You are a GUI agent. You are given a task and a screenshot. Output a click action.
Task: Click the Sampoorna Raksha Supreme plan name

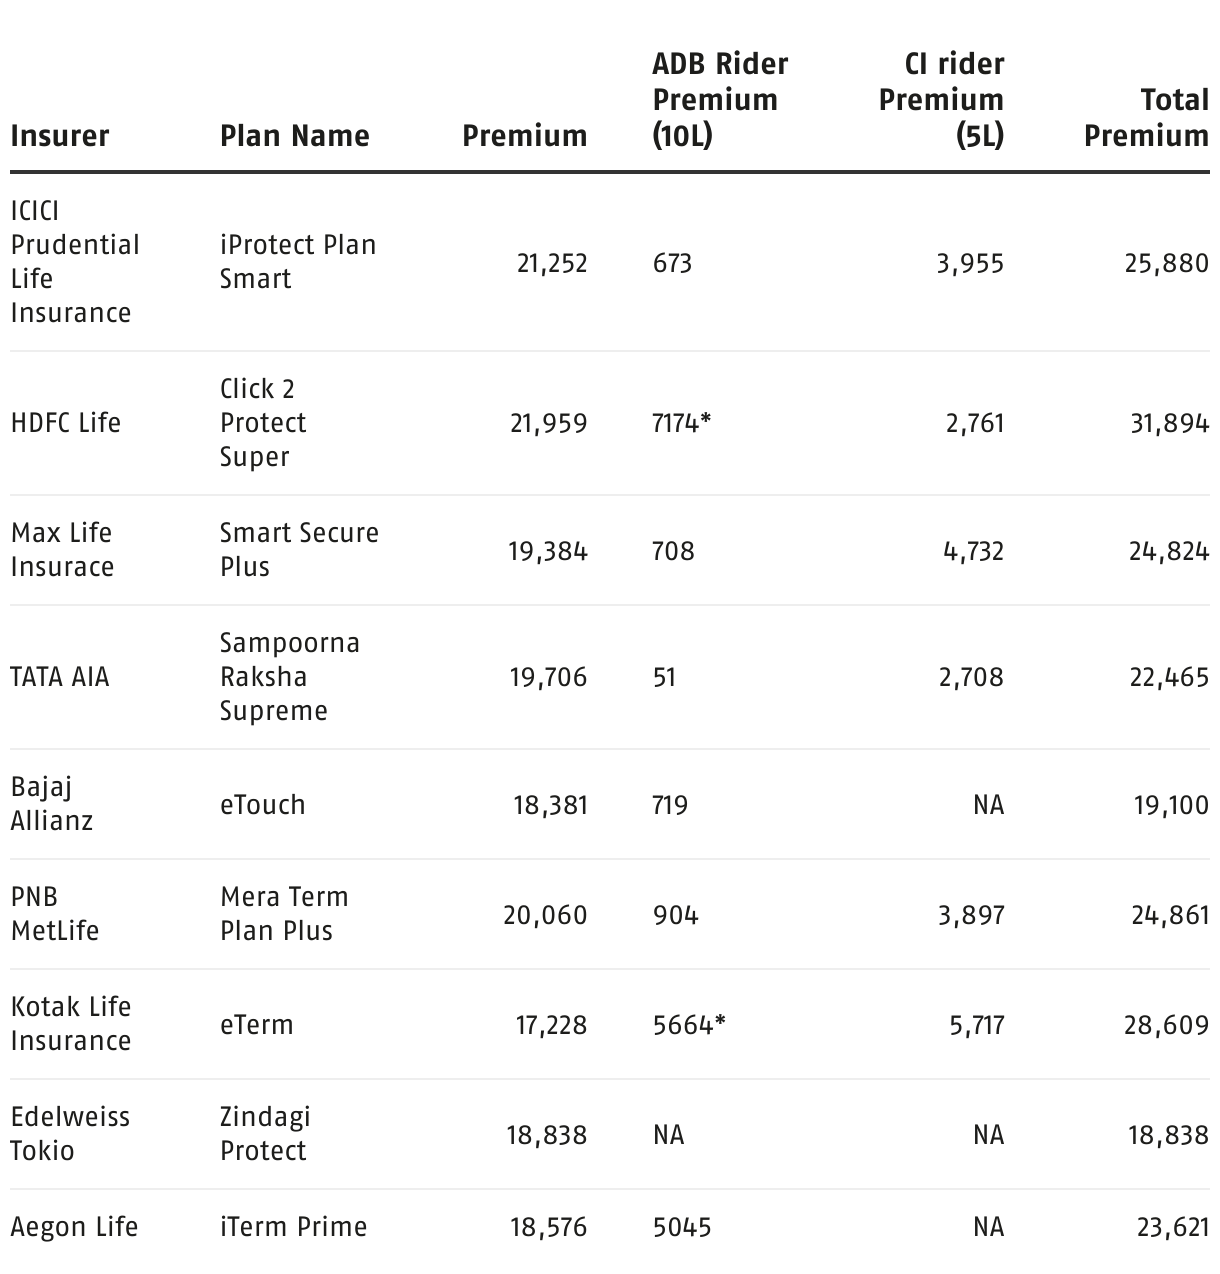pos(289,677)
